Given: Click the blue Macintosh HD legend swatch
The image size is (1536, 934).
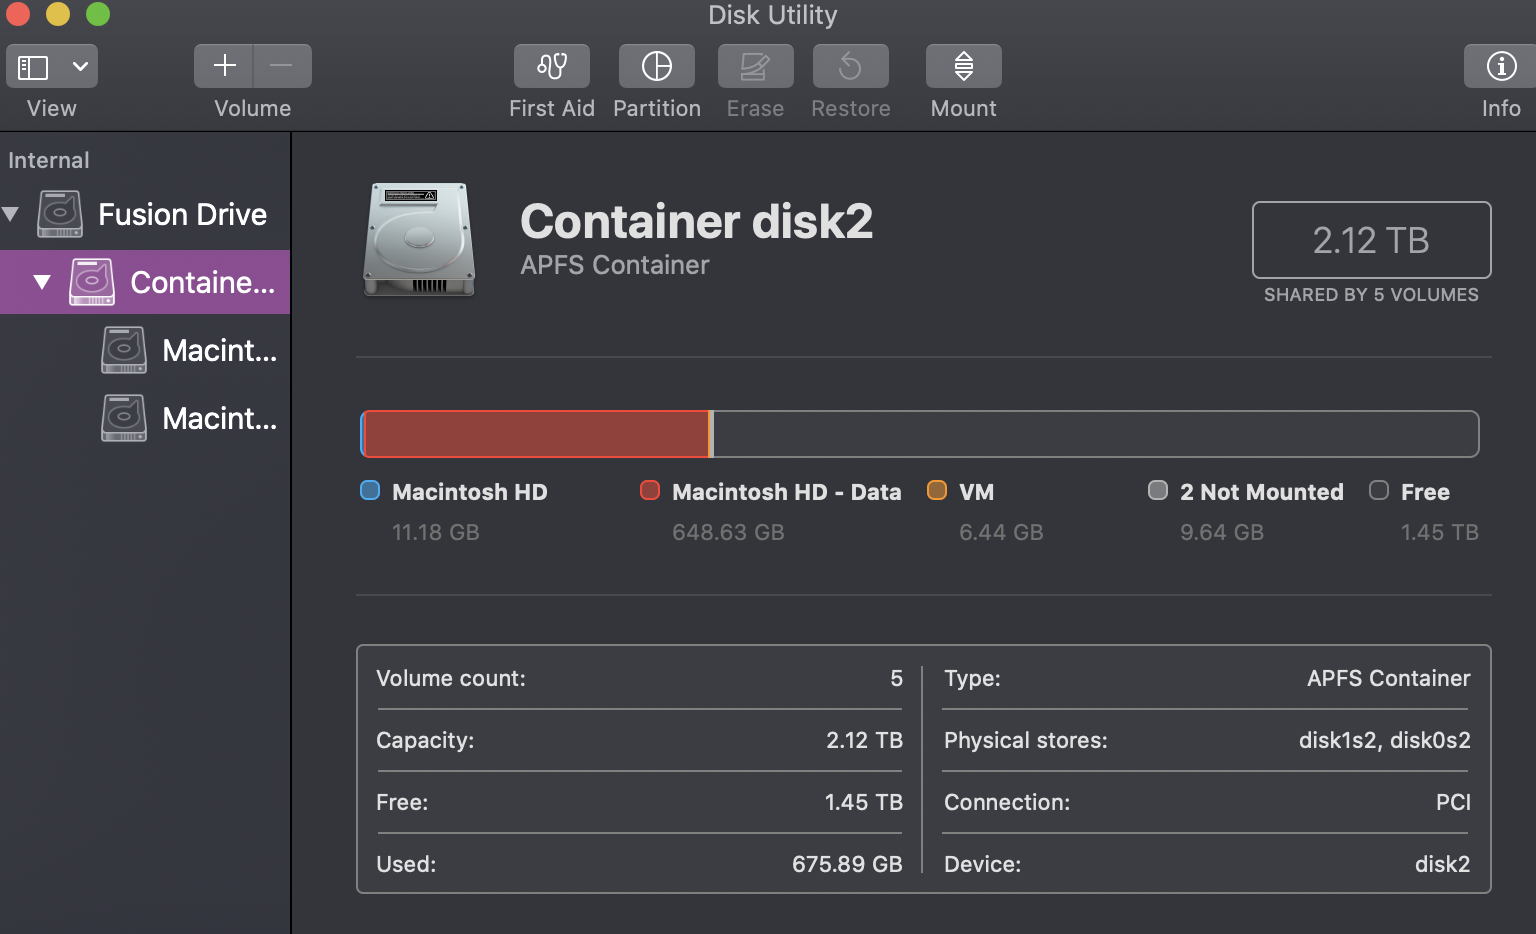Looking at the screenshot, I should pos(370,490).
